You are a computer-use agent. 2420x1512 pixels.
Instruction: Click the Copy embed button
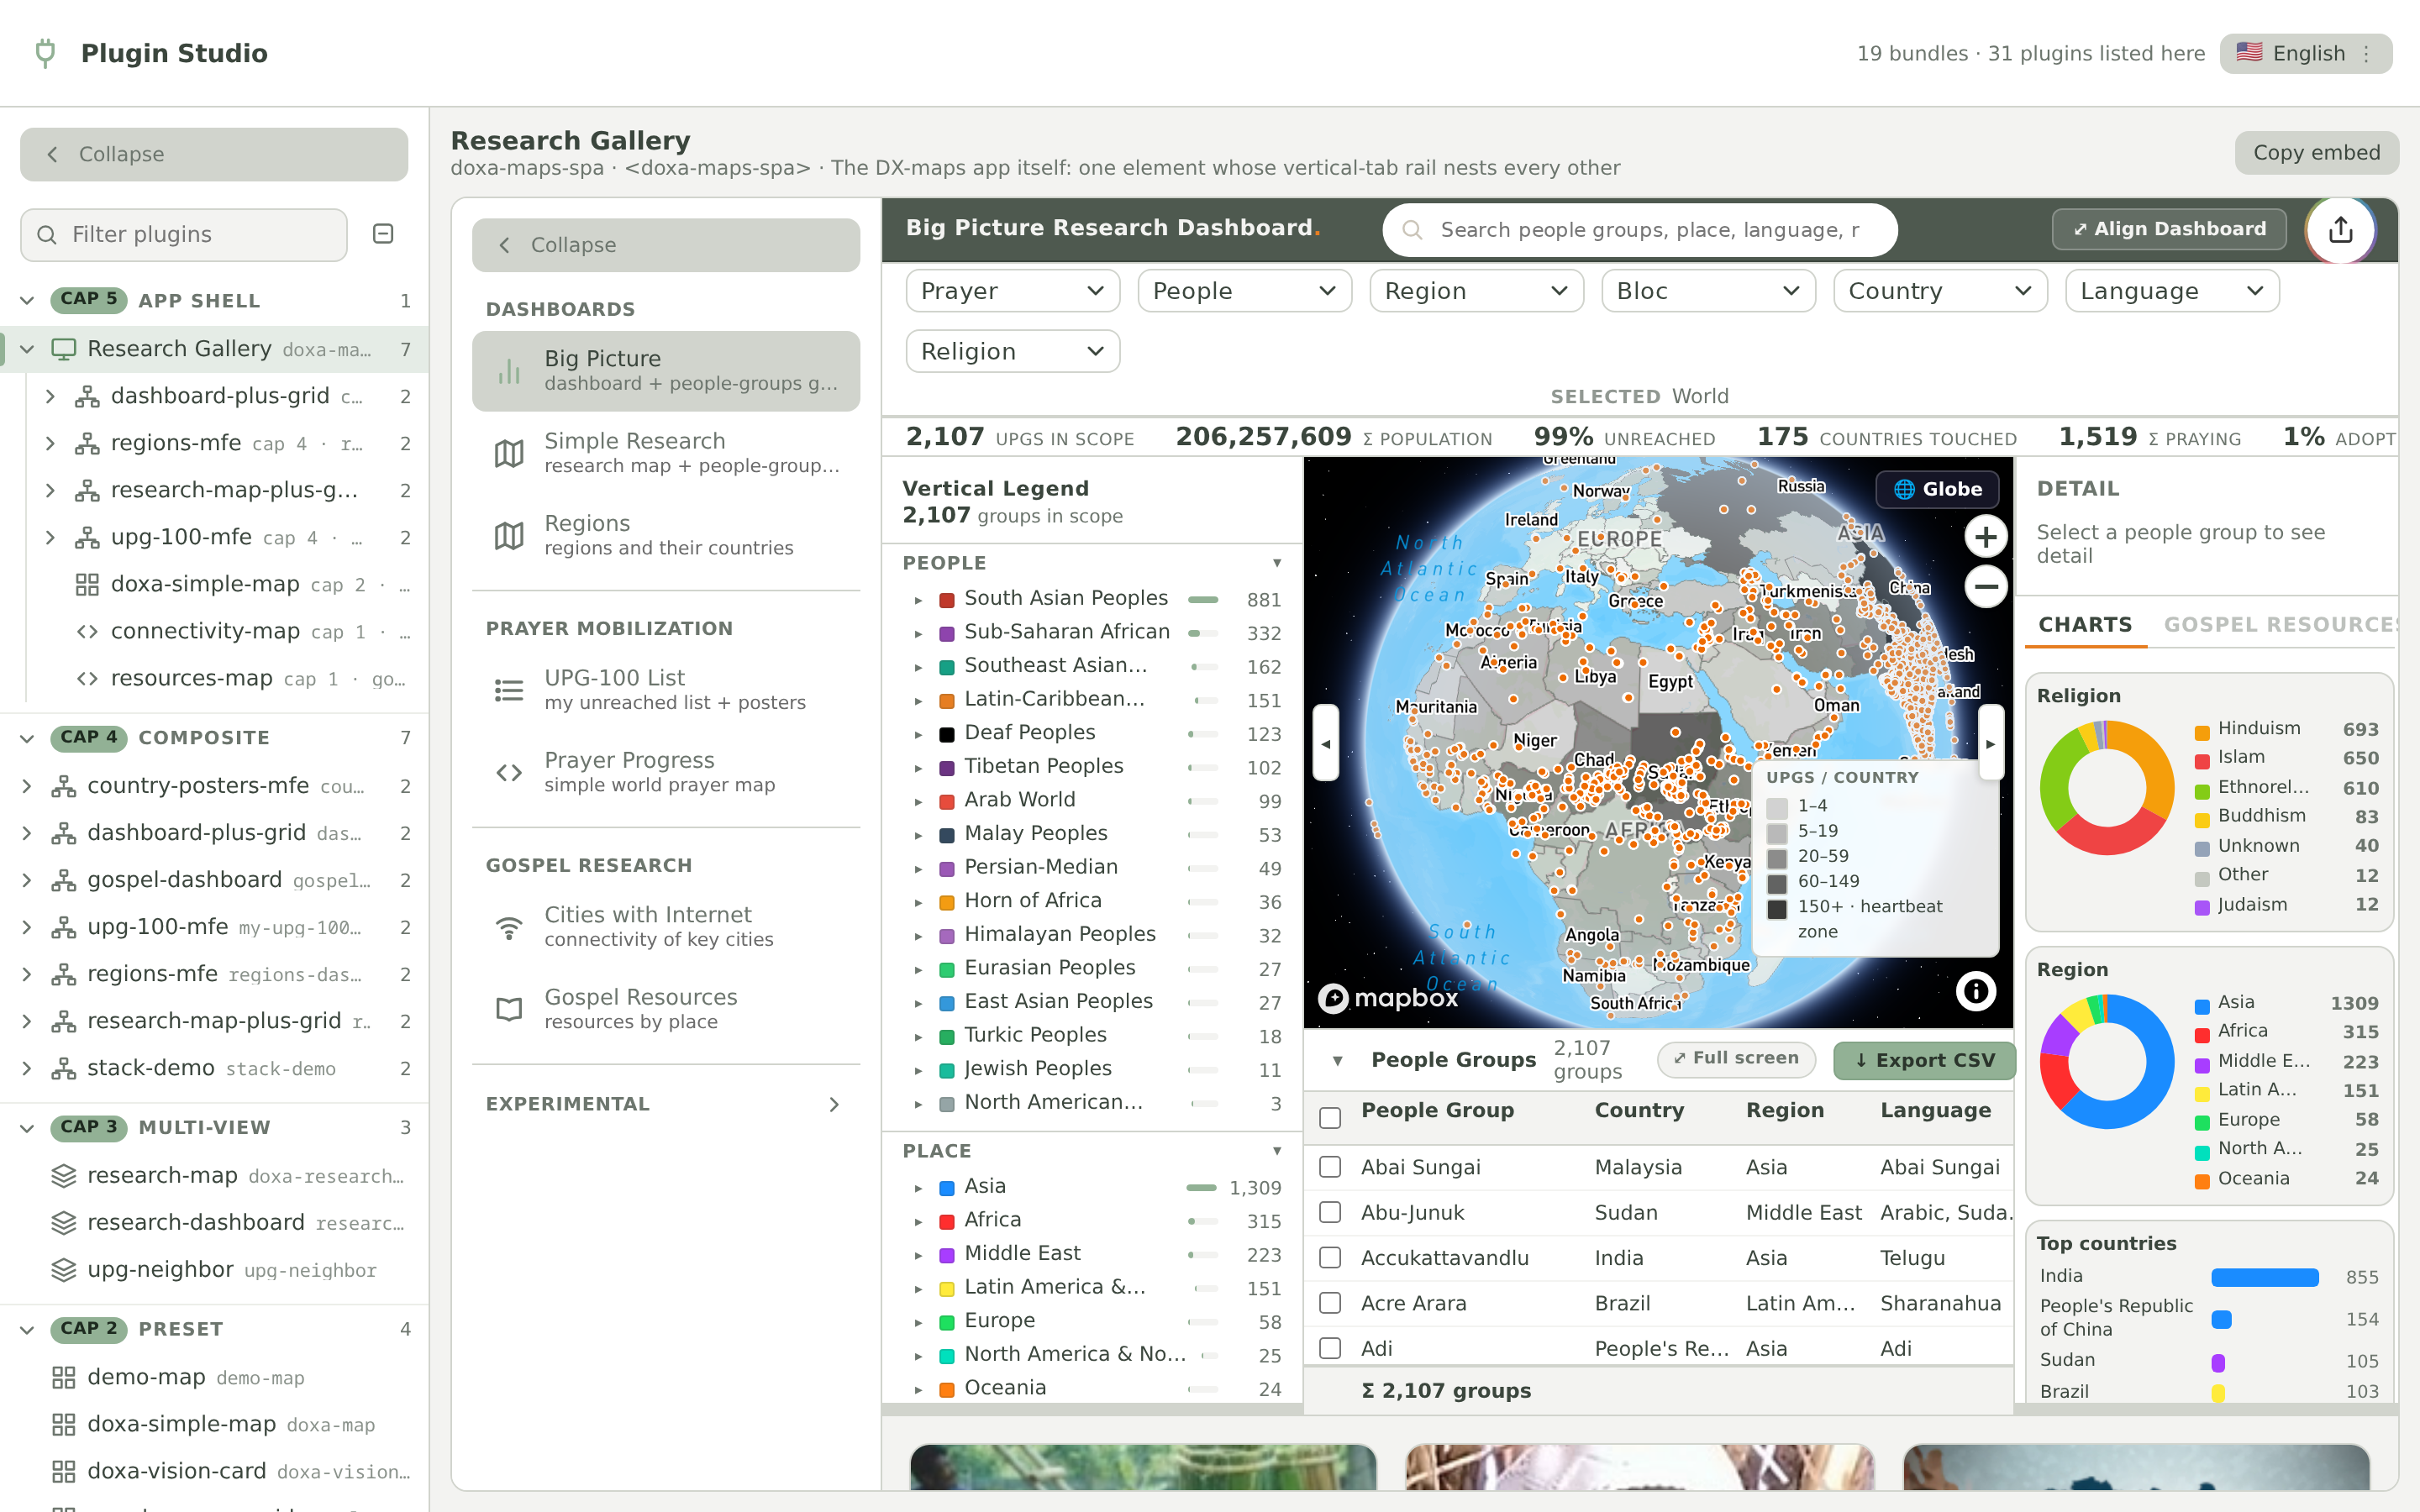(x=2316, y=153)
